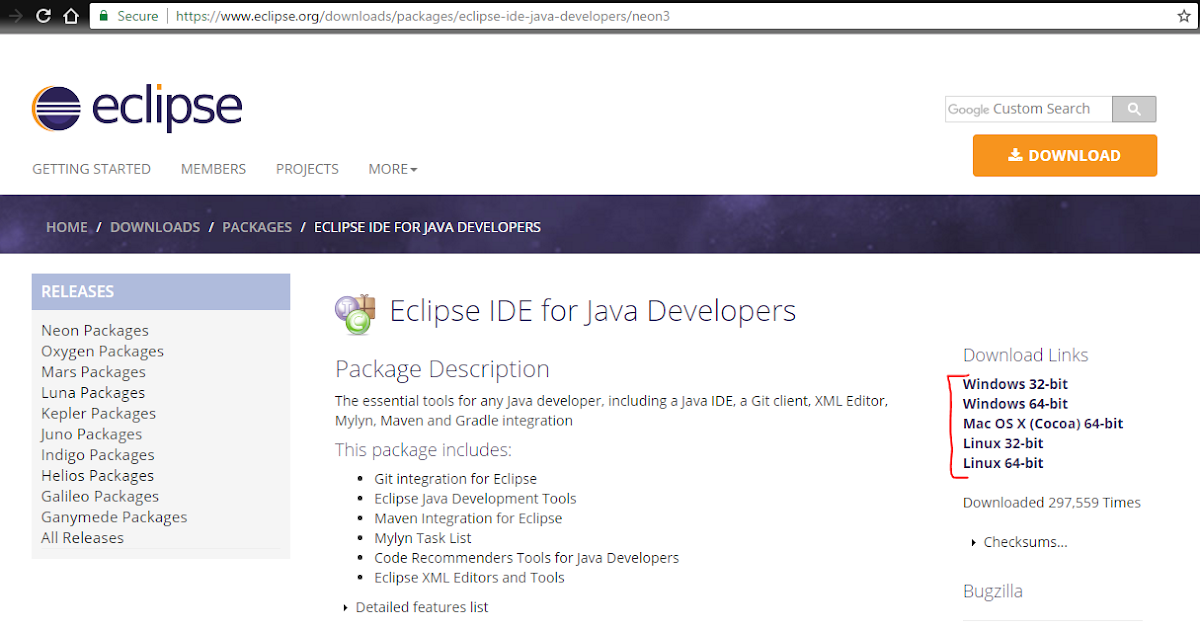Click the browser forward arrow
The height and width of the screenshot is (630, 1200).
(15, 16)
